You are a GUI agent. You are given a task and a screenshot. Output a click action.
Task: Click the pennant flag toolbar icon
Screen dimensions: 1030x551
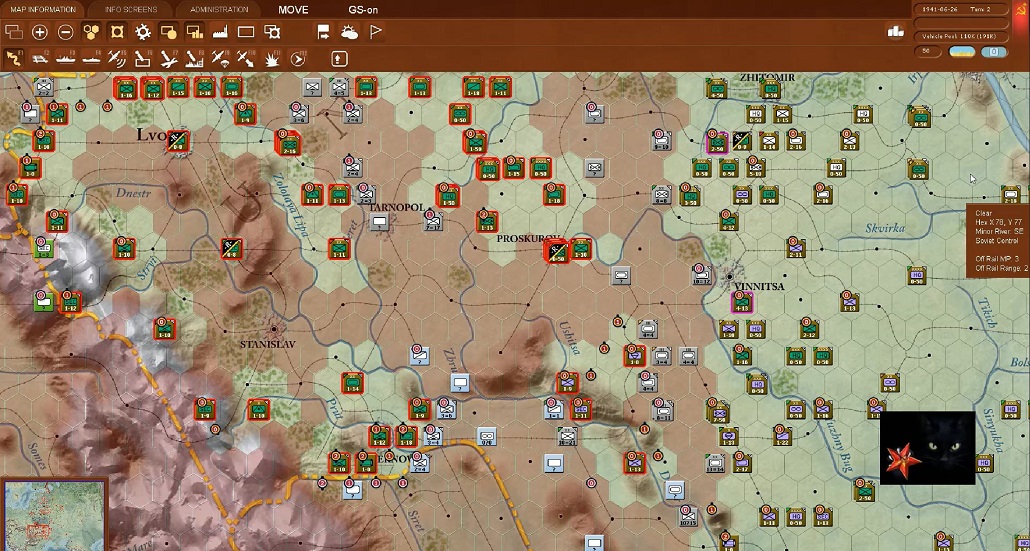tap(375, 32)
